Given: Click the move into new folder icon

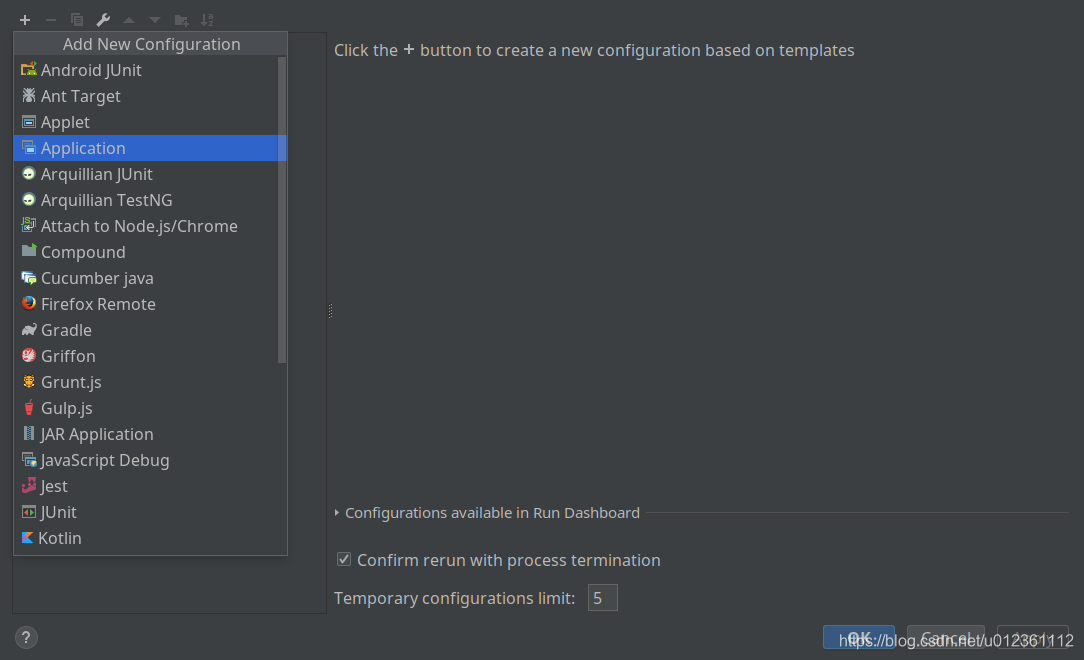Looking at the screenshot, I should coord(181,20).
